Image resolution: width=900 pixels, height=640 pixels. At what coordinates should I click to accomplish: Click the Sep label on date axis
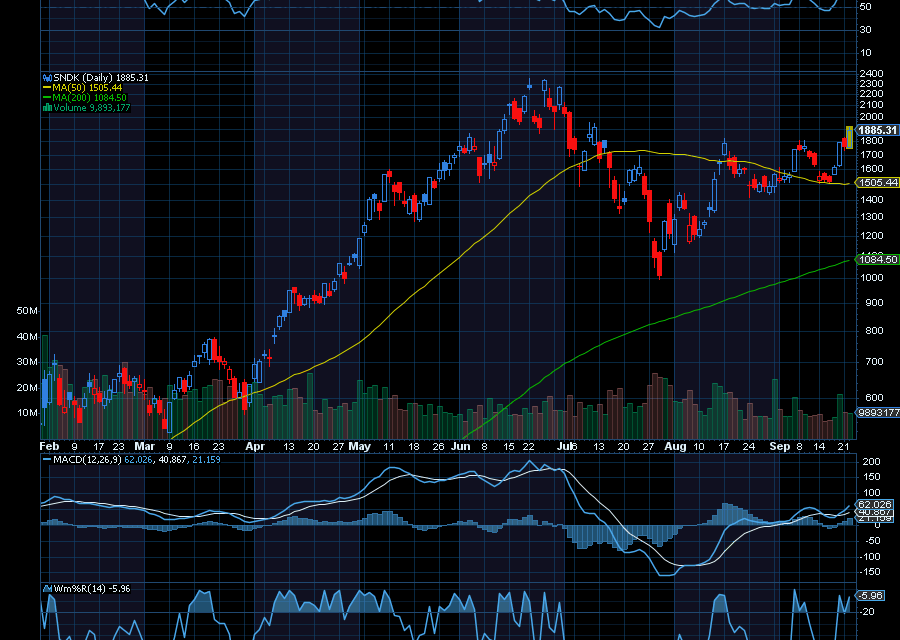pyautogui.click(x=780, y=446)
